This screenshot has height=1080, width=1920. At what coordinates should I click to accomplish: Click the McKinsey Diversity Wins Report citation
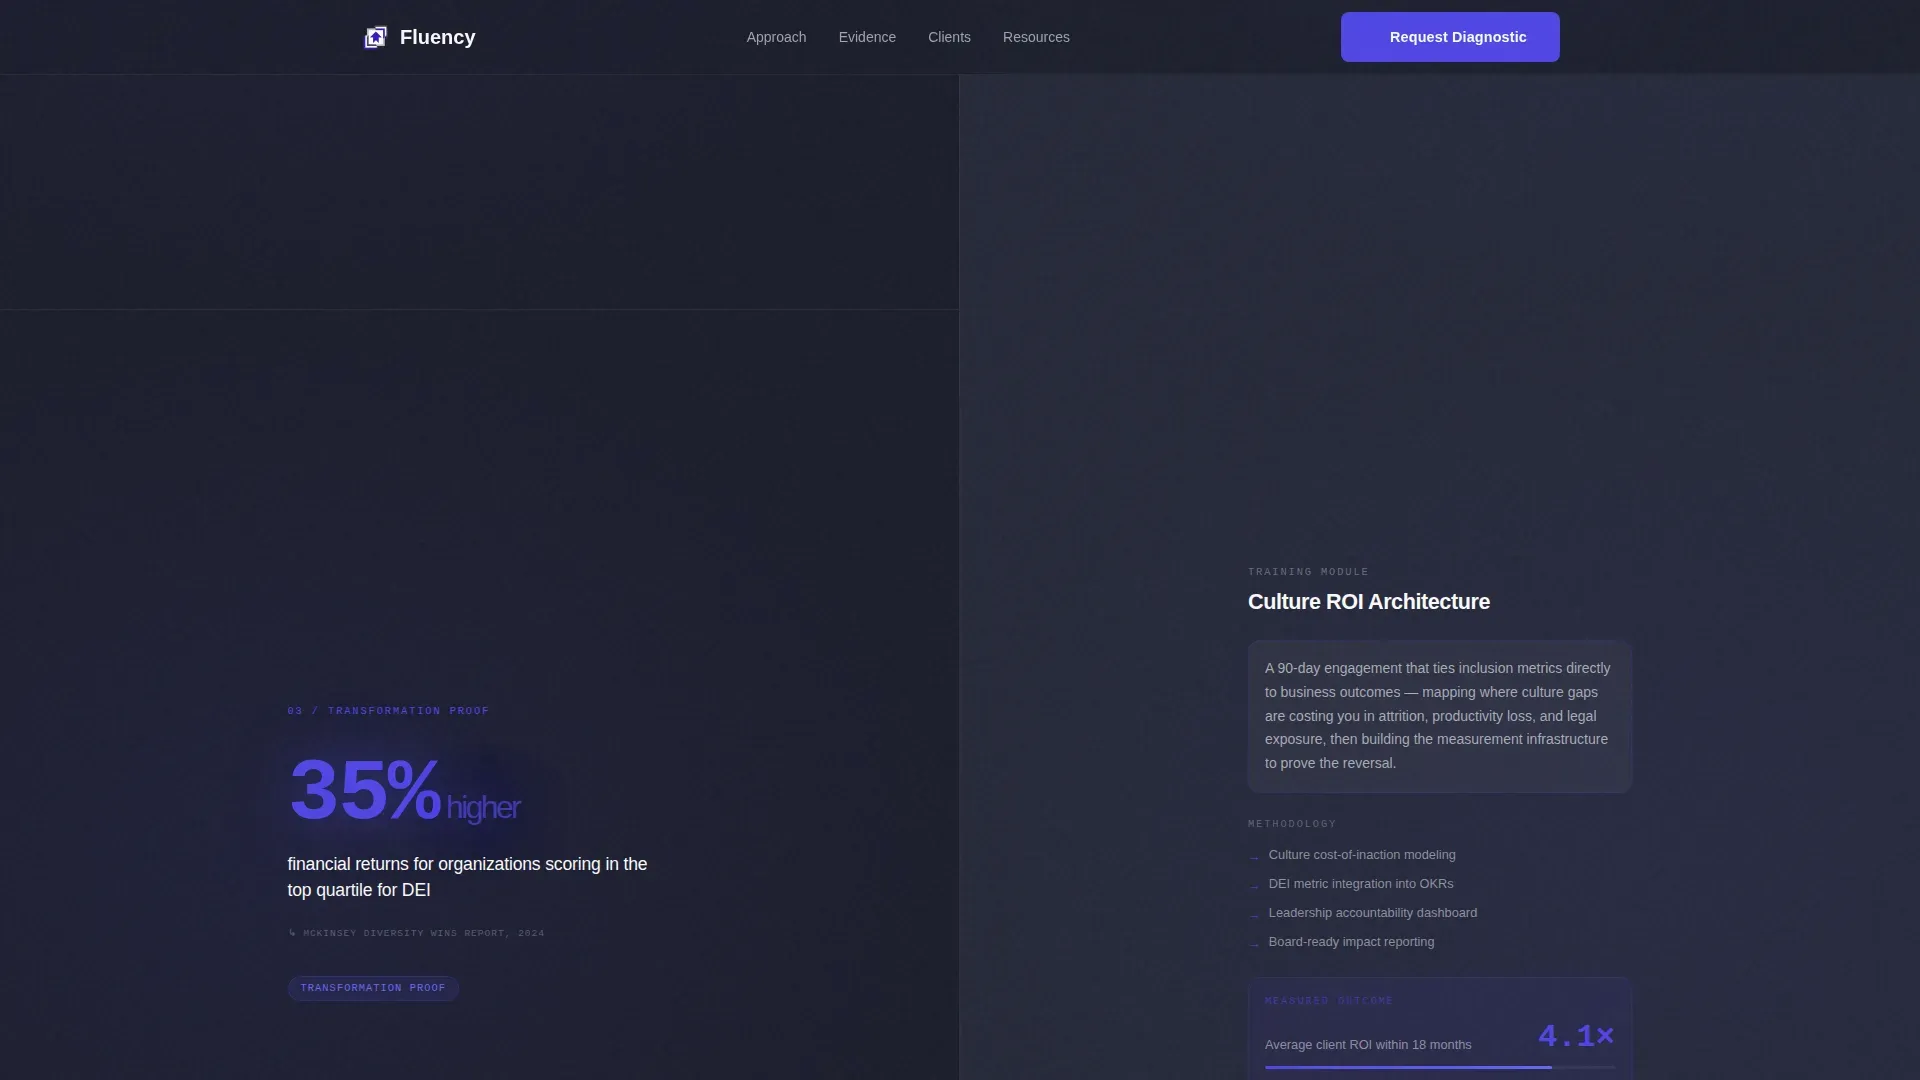click(x=416, y=933)
